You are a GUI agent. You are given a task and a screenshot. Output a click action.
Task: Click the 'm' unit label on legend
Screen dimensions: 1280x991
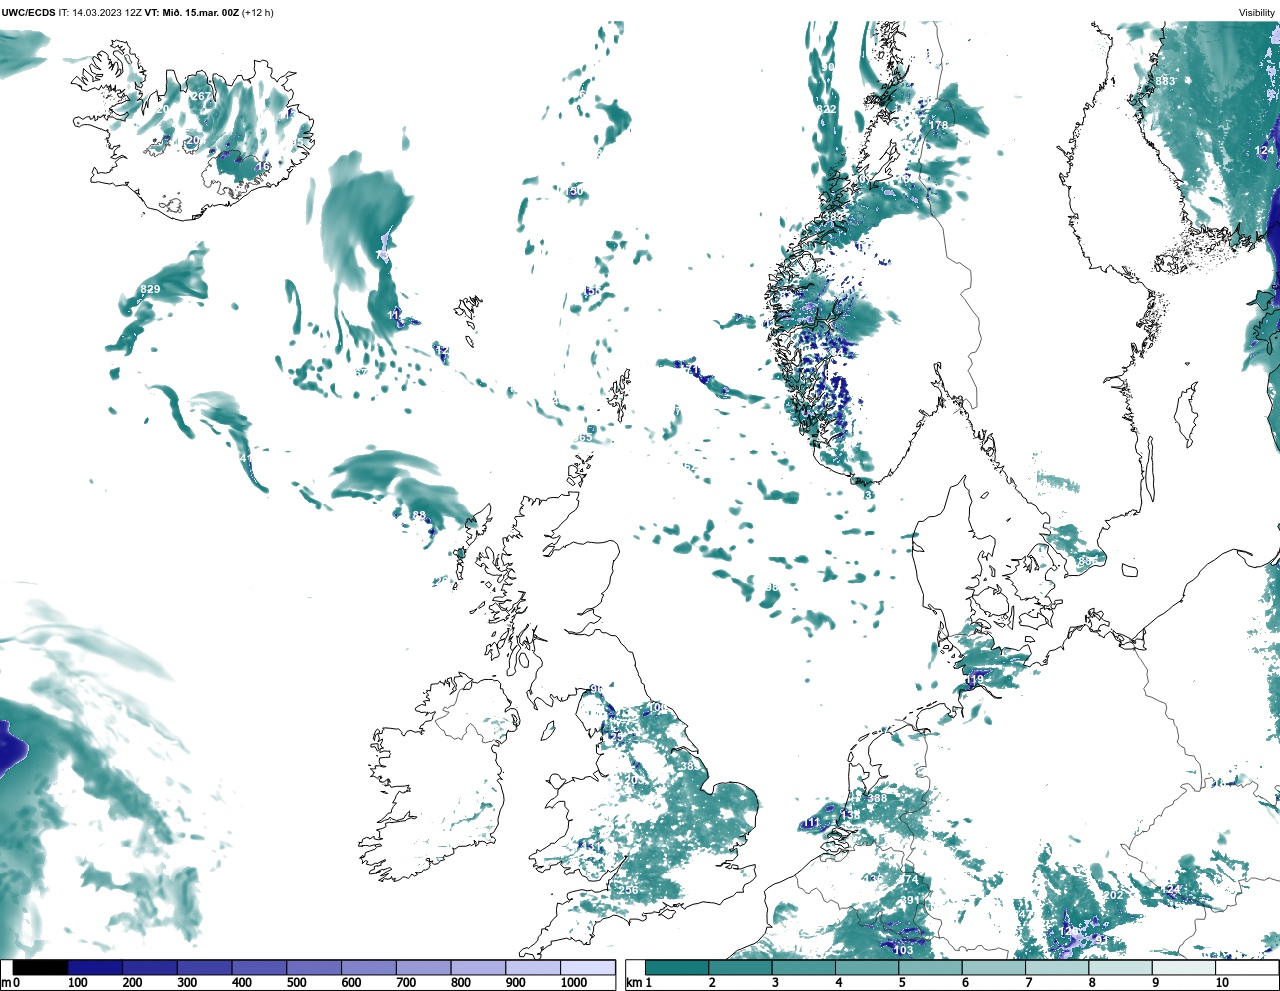click(x=5, y=983)
